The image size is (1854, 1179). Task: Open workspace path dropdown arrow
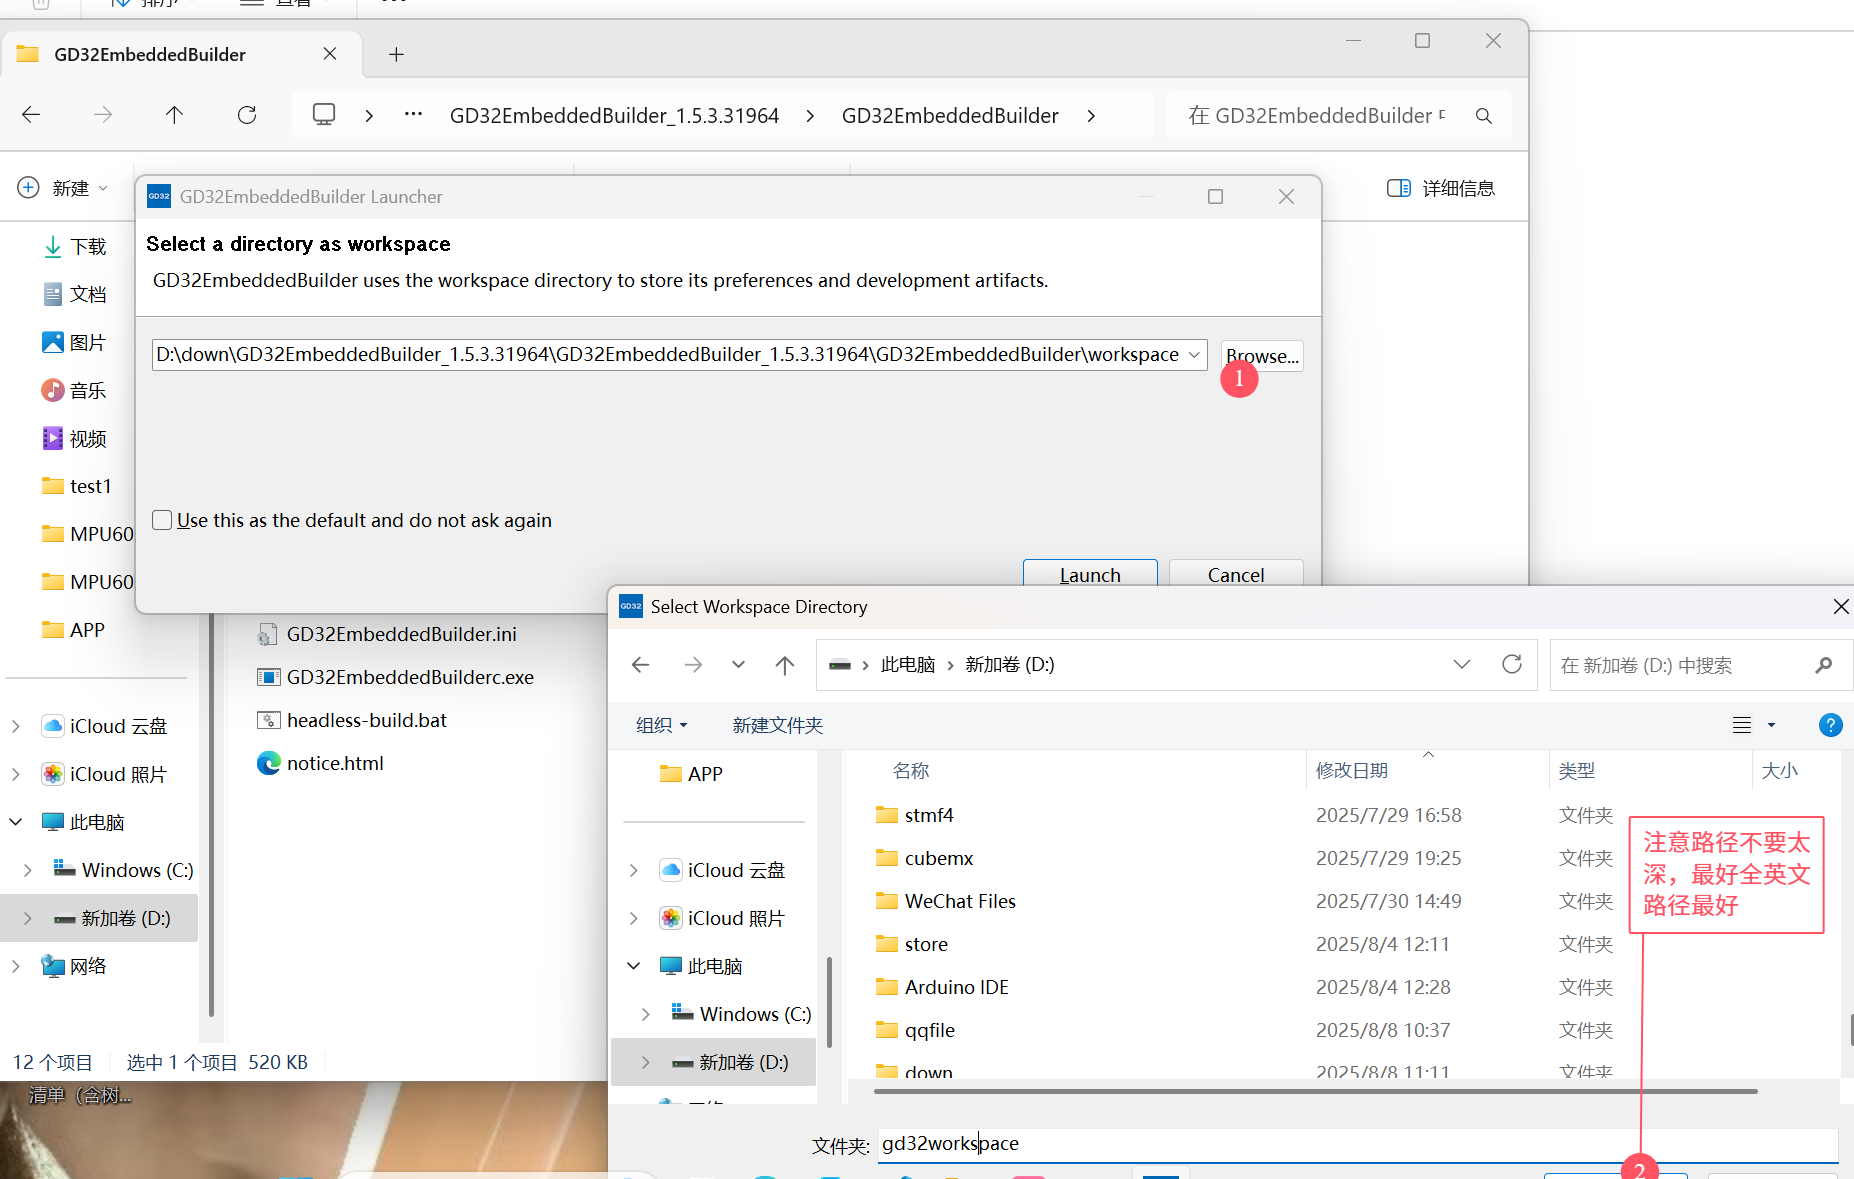coord(1194,355)
